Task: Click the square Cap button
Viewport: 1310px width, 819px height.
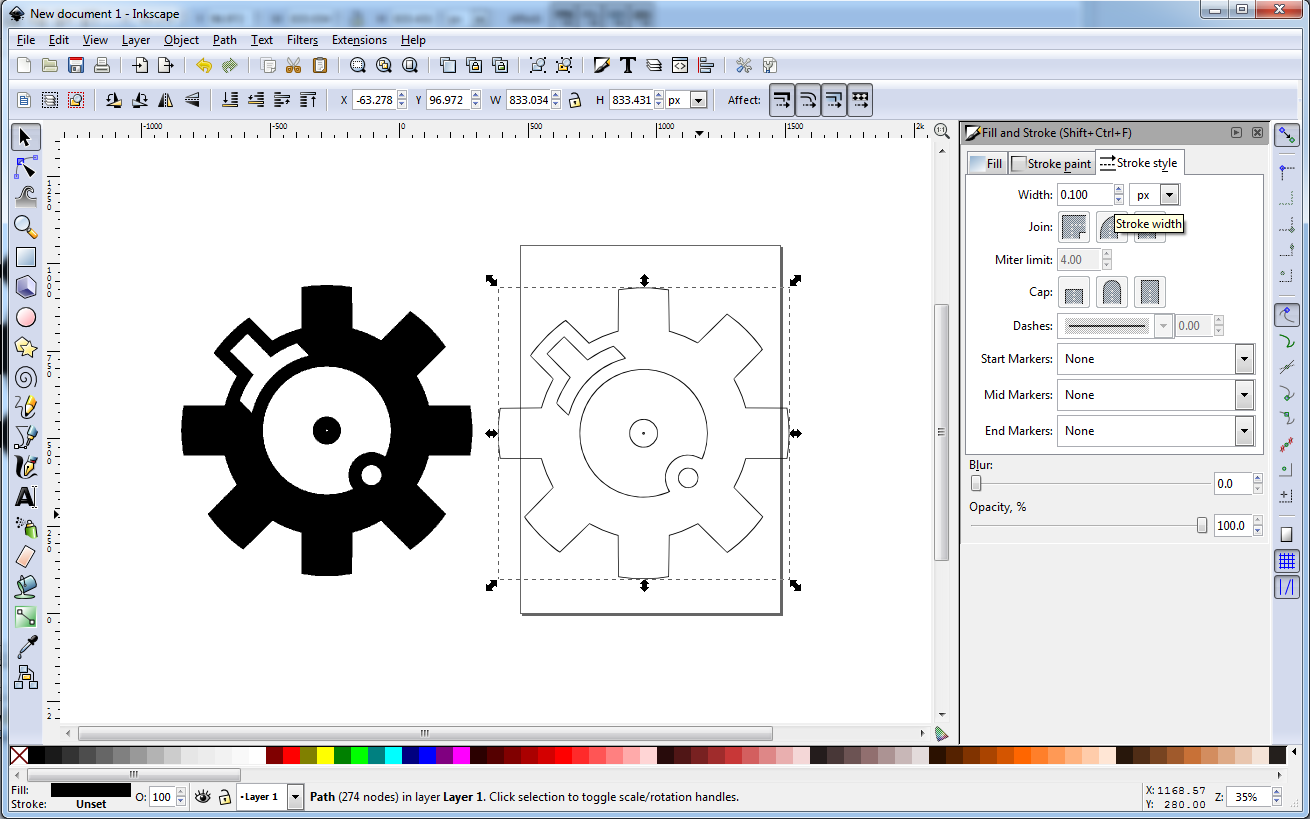Action: (x=1149, y=291)
